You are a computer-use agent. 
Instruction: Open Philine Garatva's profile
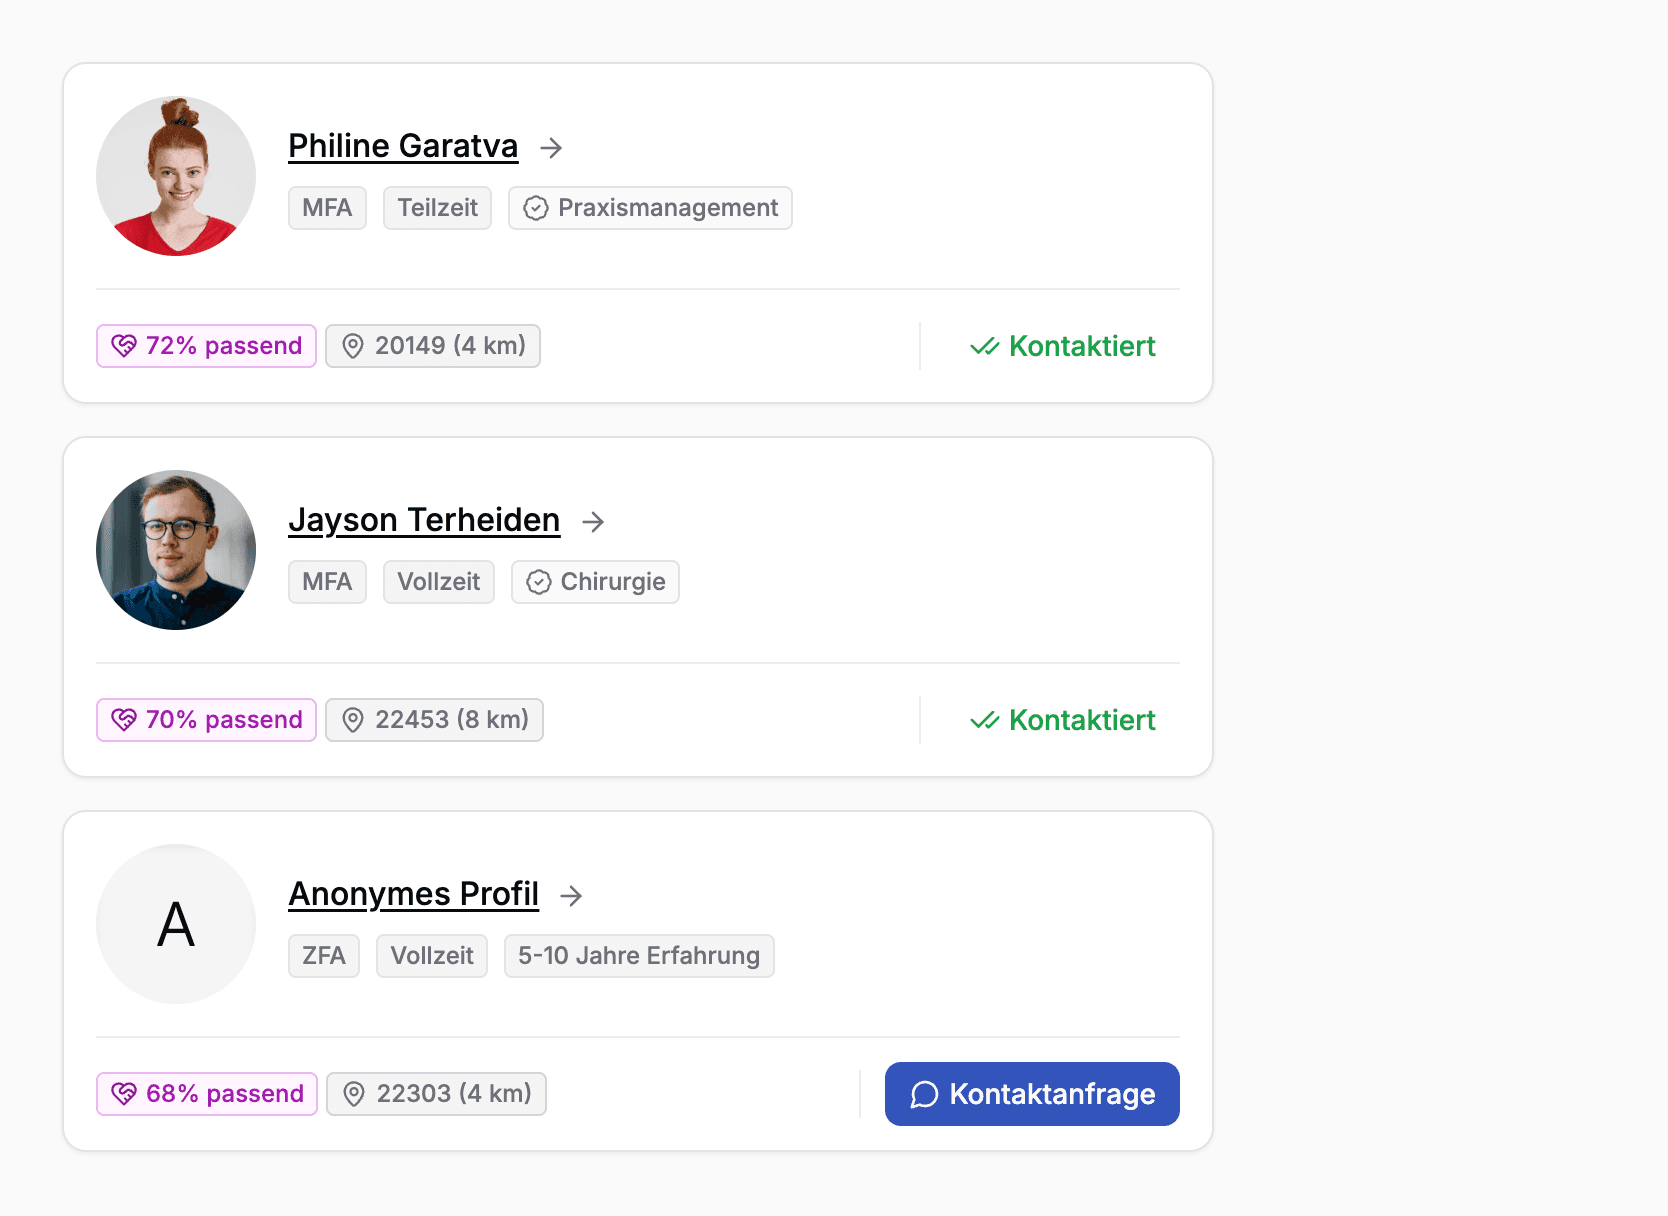coord(402,146)
